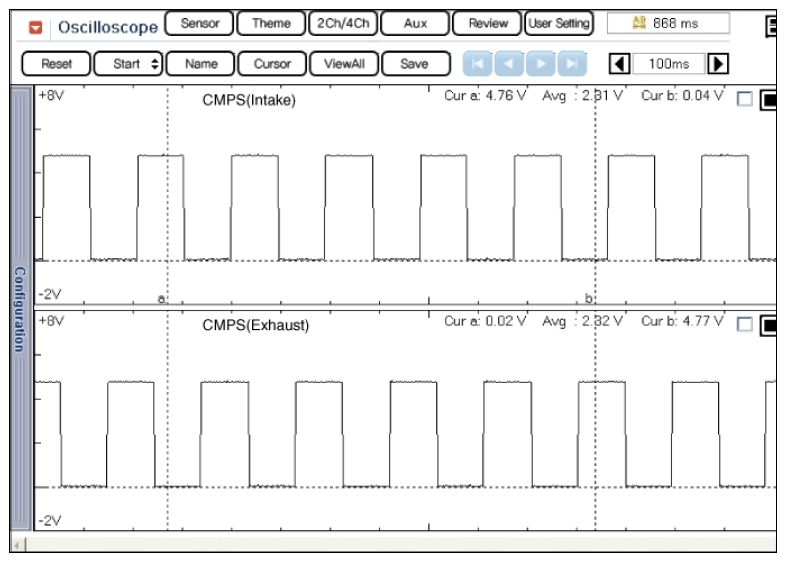Tick the CMPS(Exhaust) channel checkbox

point(743,324)
